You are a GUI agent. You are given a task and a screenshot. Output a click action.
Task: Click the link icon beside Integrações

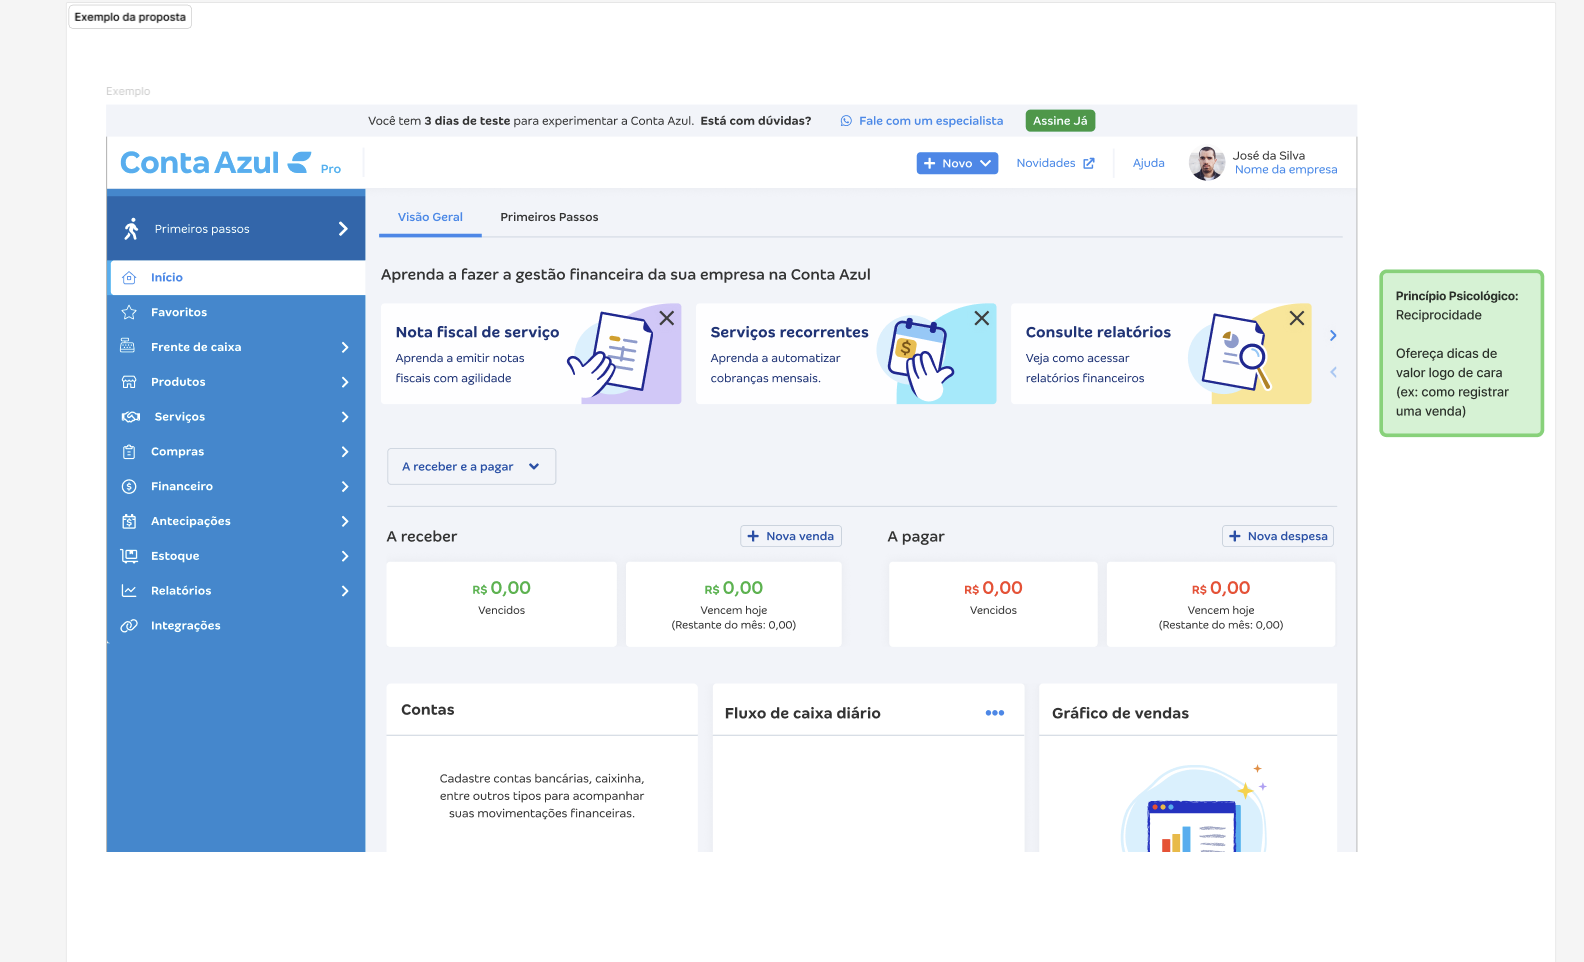(129, 626)
